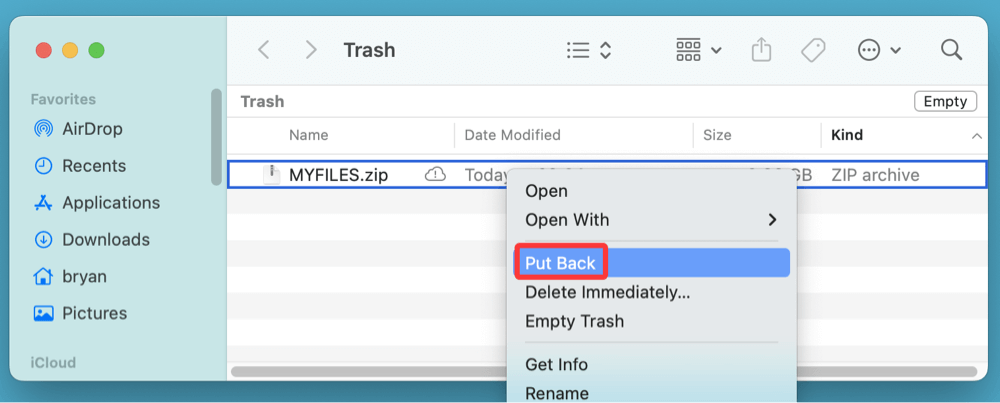Image resolution: width=1000 pixels, height=403 pixels.
Task: Select the MYFILES.zip file name
Action: click(x=338, y=175)
